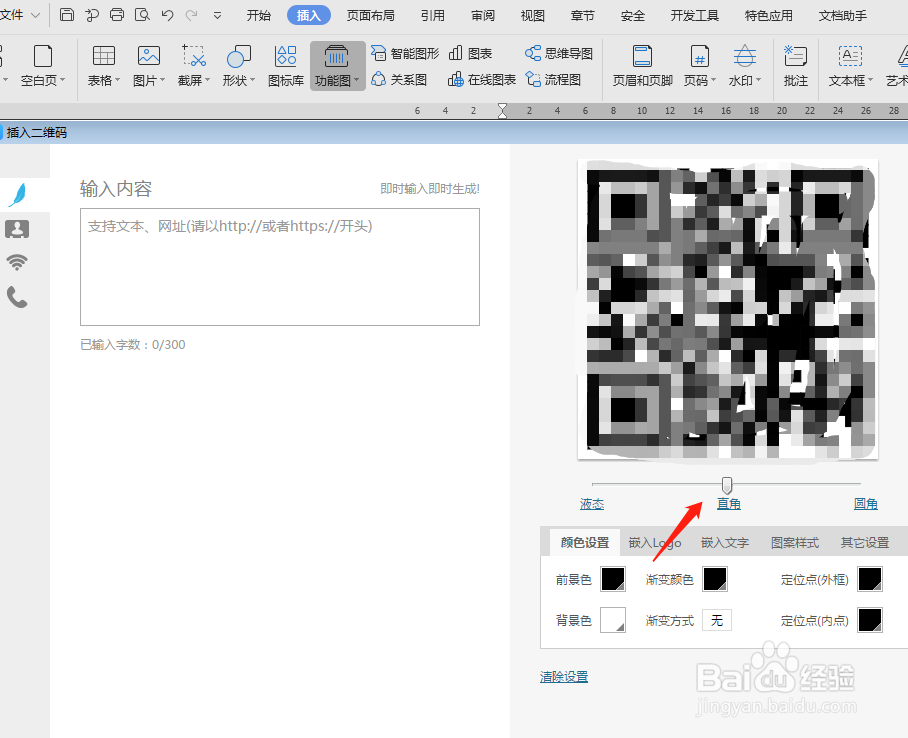The width and height of the screenshot is (908, 738).
Task: Open the 文档助手 tab
Action: click(843, 16)
